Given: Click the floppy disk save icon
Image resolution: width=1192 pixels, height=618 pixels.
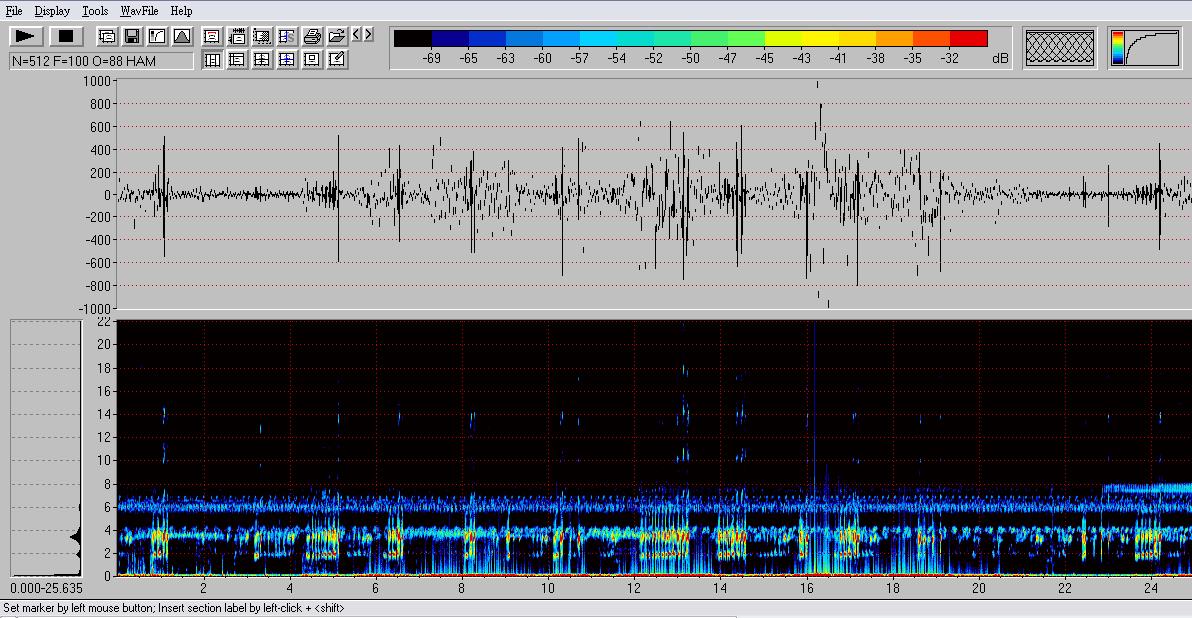Looking at the screenshot, I should tap(131, 37).
